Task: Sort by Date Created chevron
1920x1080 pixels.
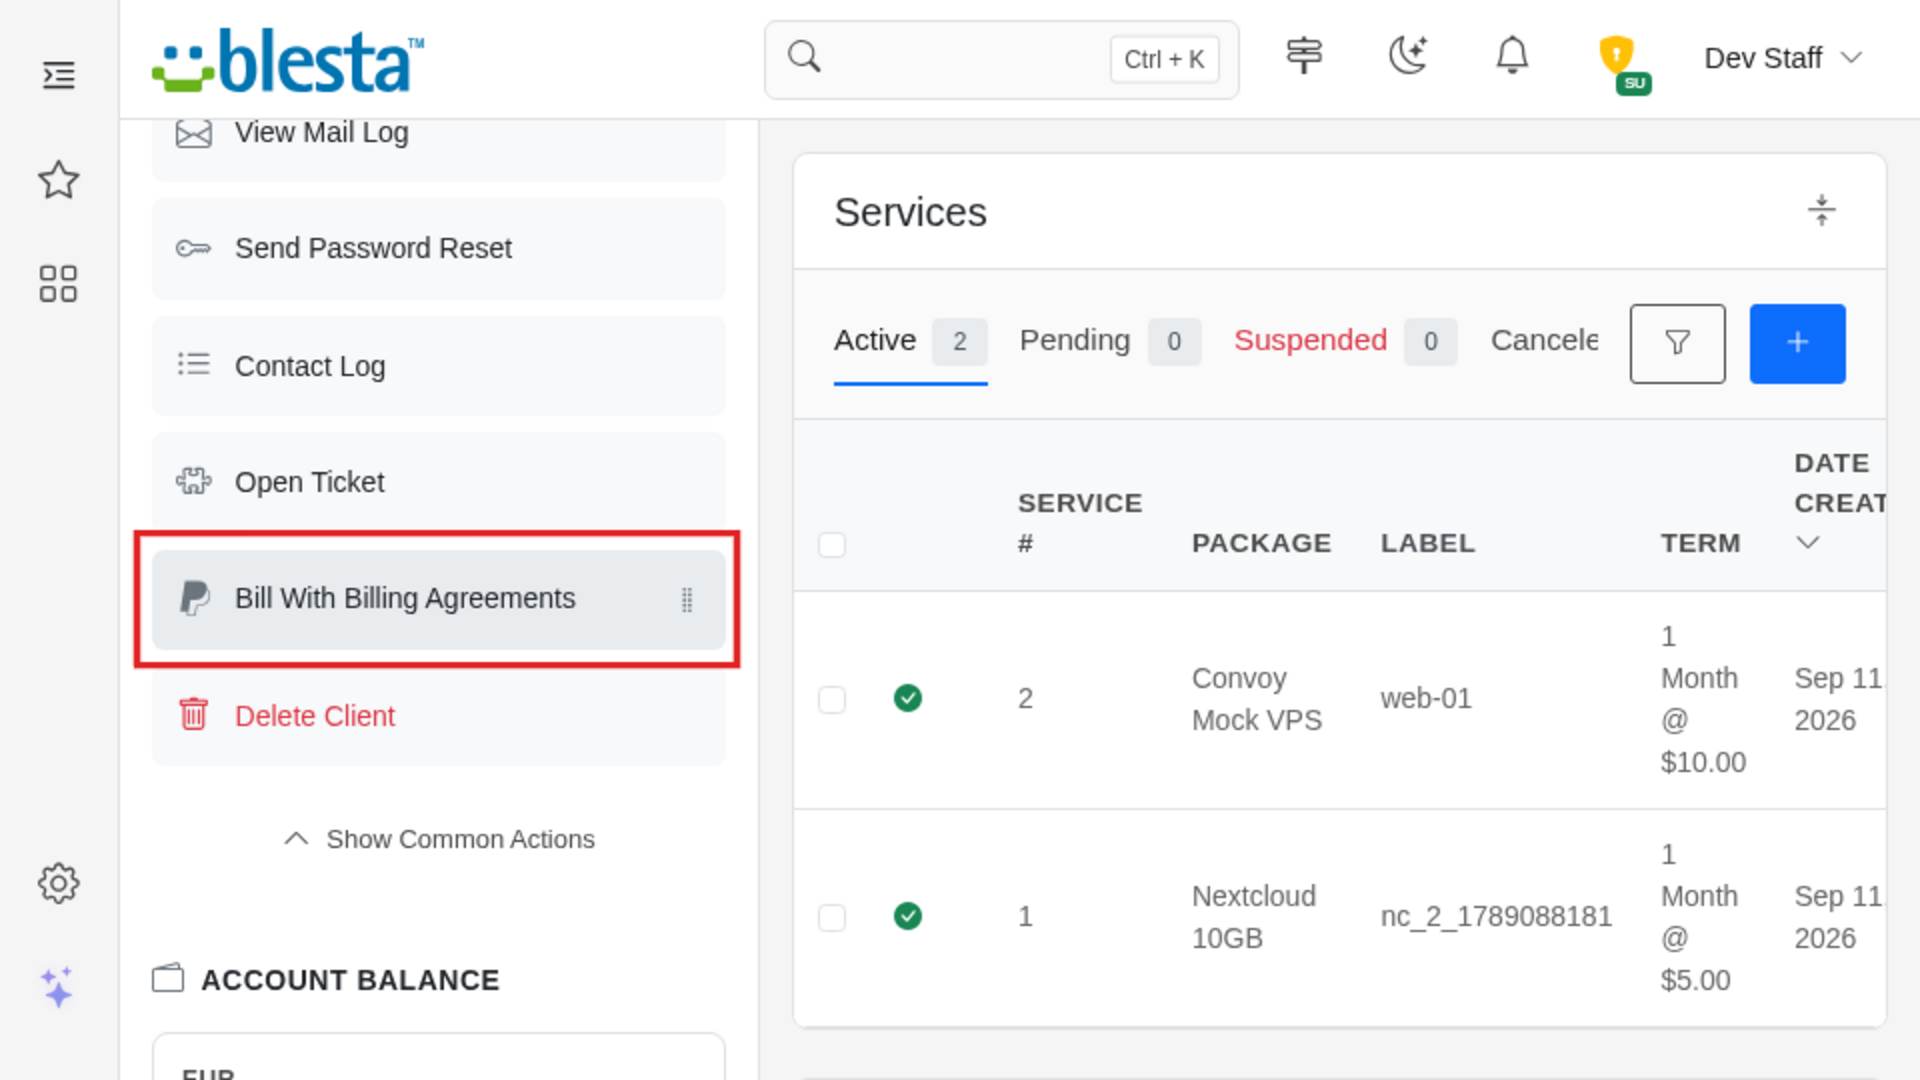Action: tap(1807, 542)
